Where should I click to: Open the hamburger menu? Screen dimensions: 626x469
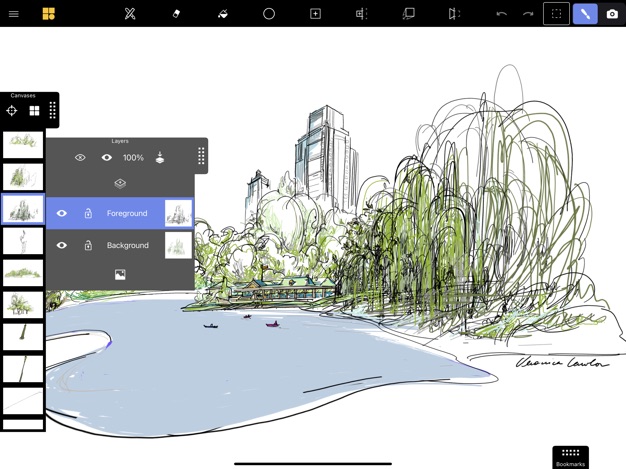point(14,14)
